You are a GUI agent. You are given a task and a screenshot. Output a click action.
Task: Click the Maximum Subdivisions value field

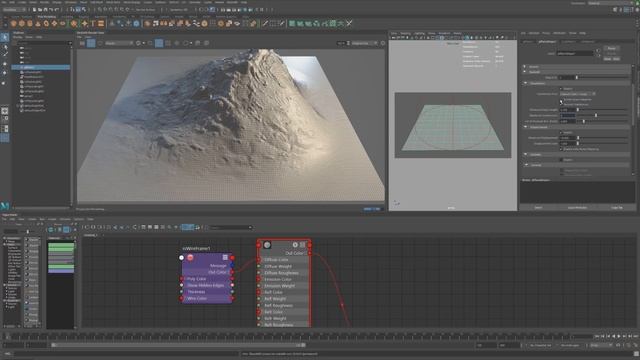(x=568, y=115)
